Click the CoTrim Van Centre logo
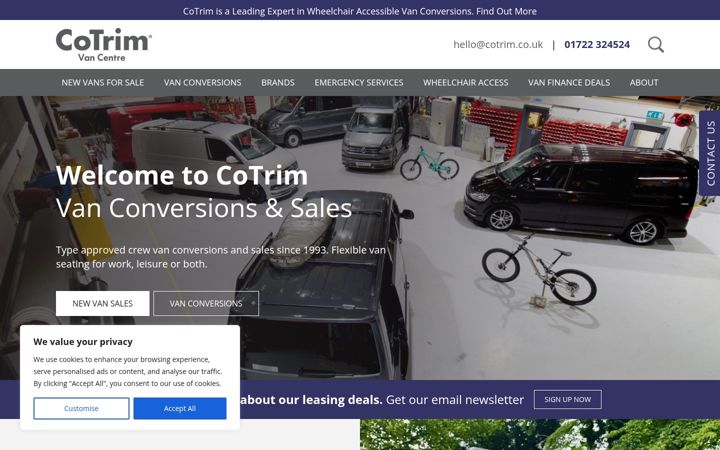 [104, 45]
